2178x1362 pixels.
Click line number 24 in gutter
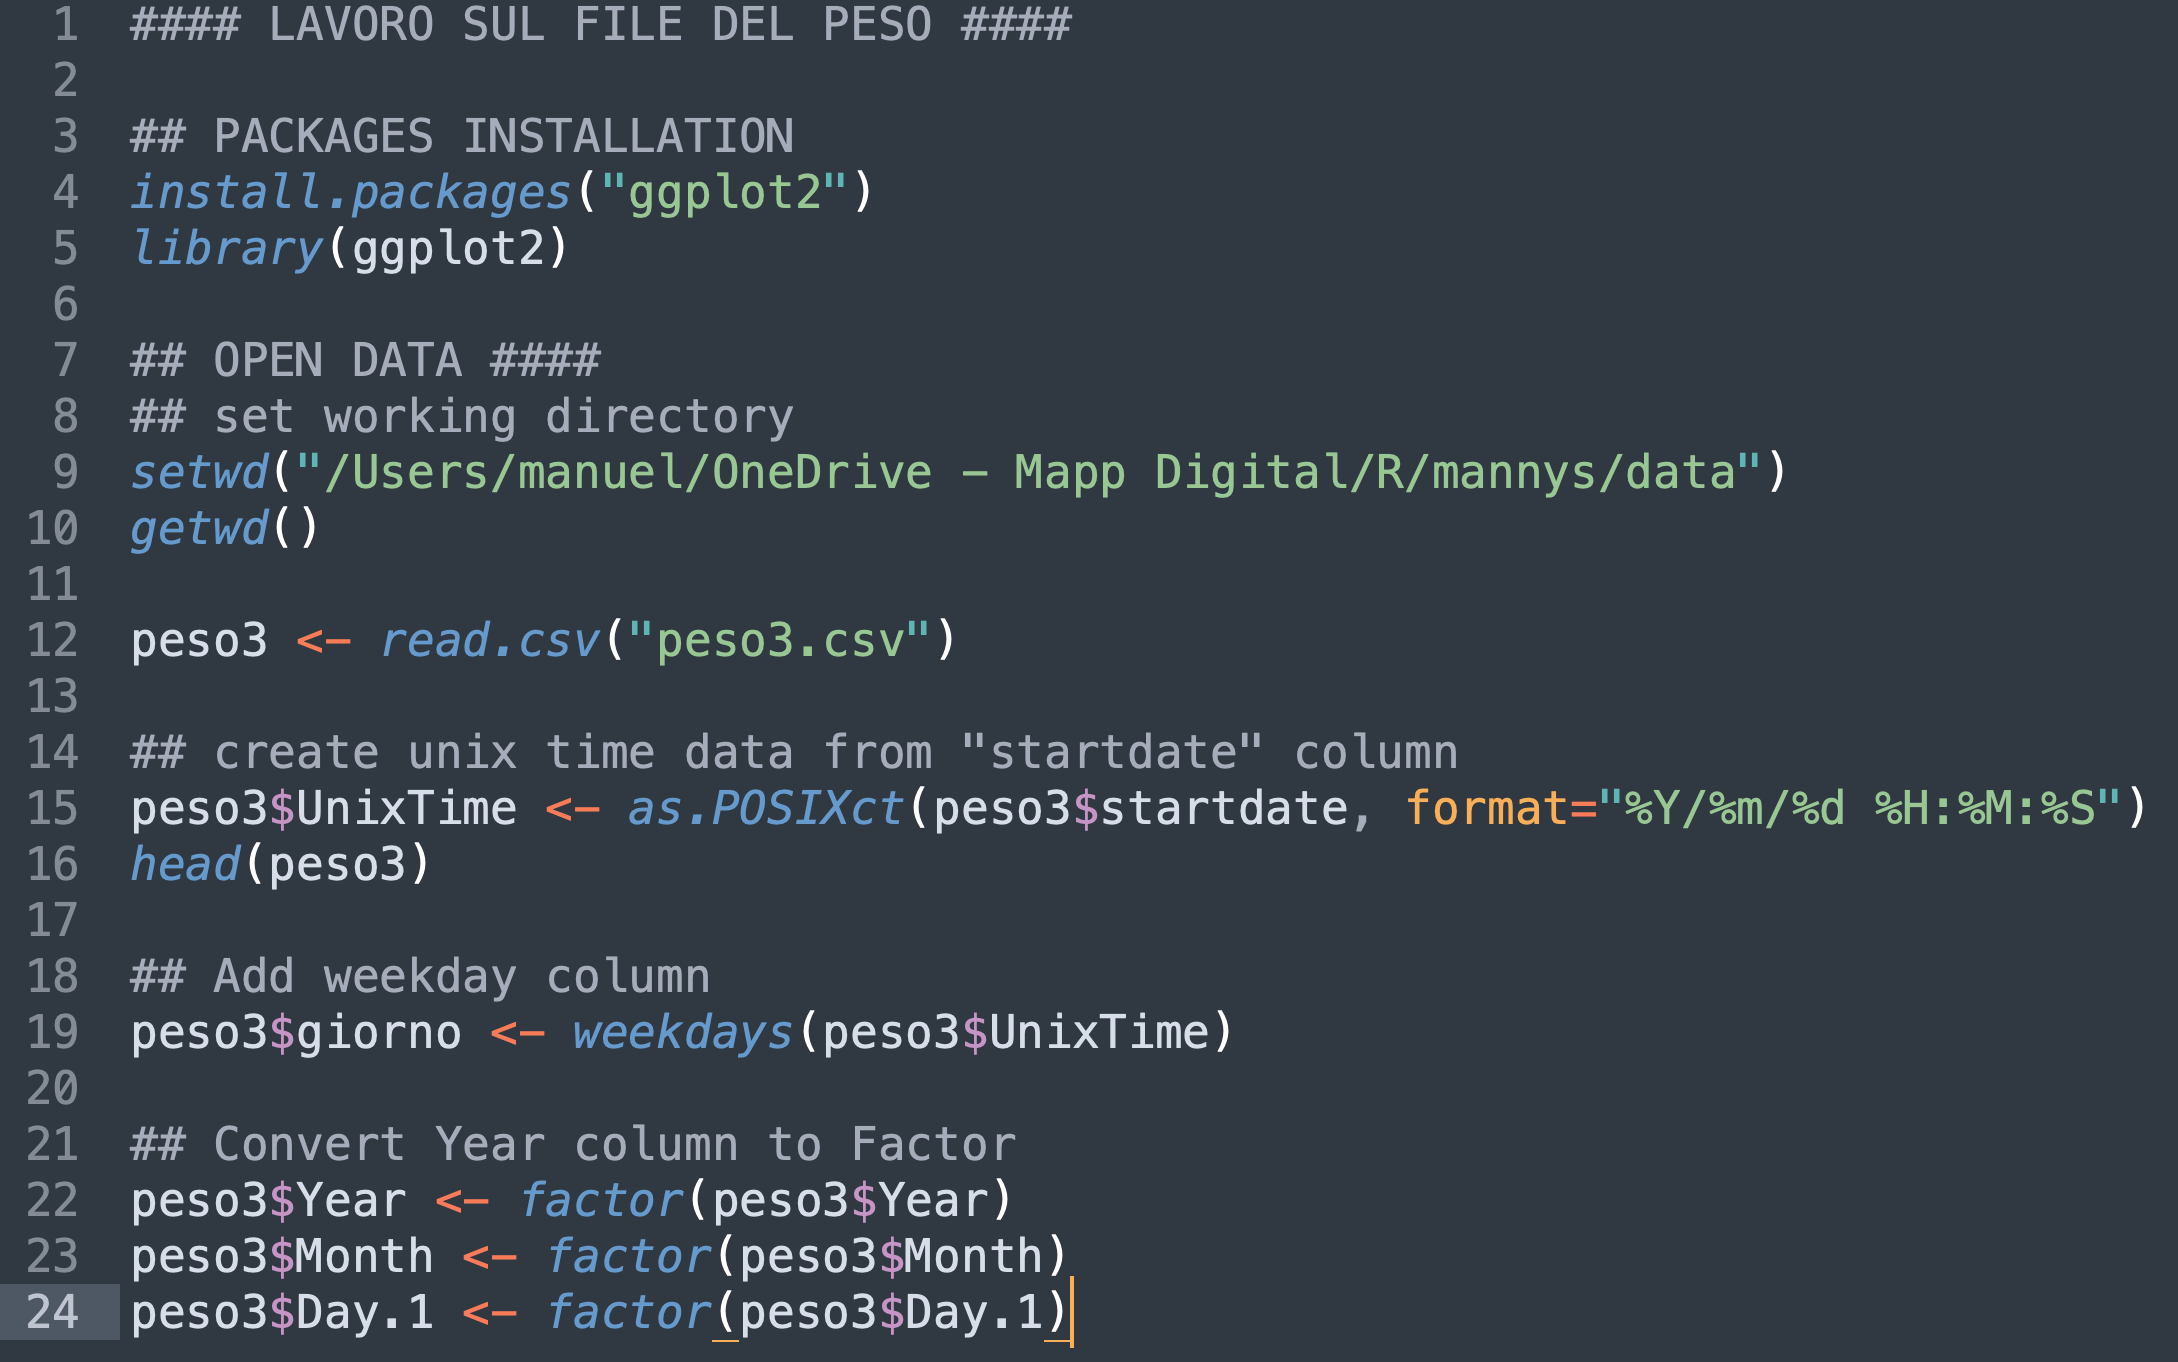tap(53, 1312)
